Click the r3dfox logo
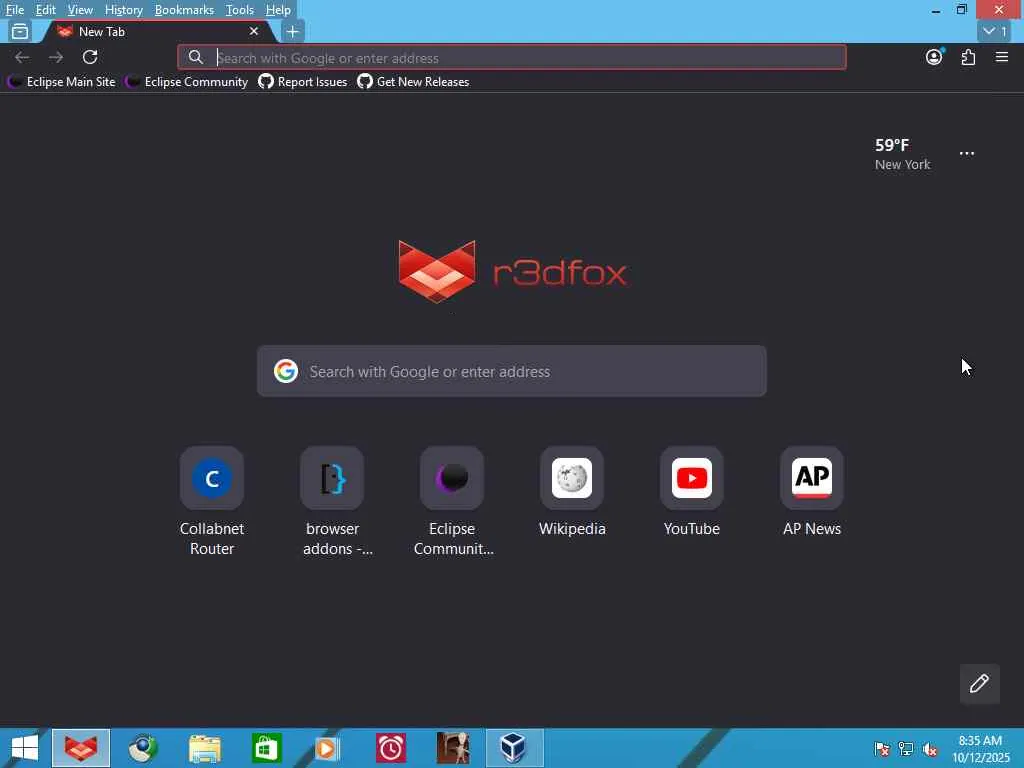 pyautogui.click(x=513, y=272)
